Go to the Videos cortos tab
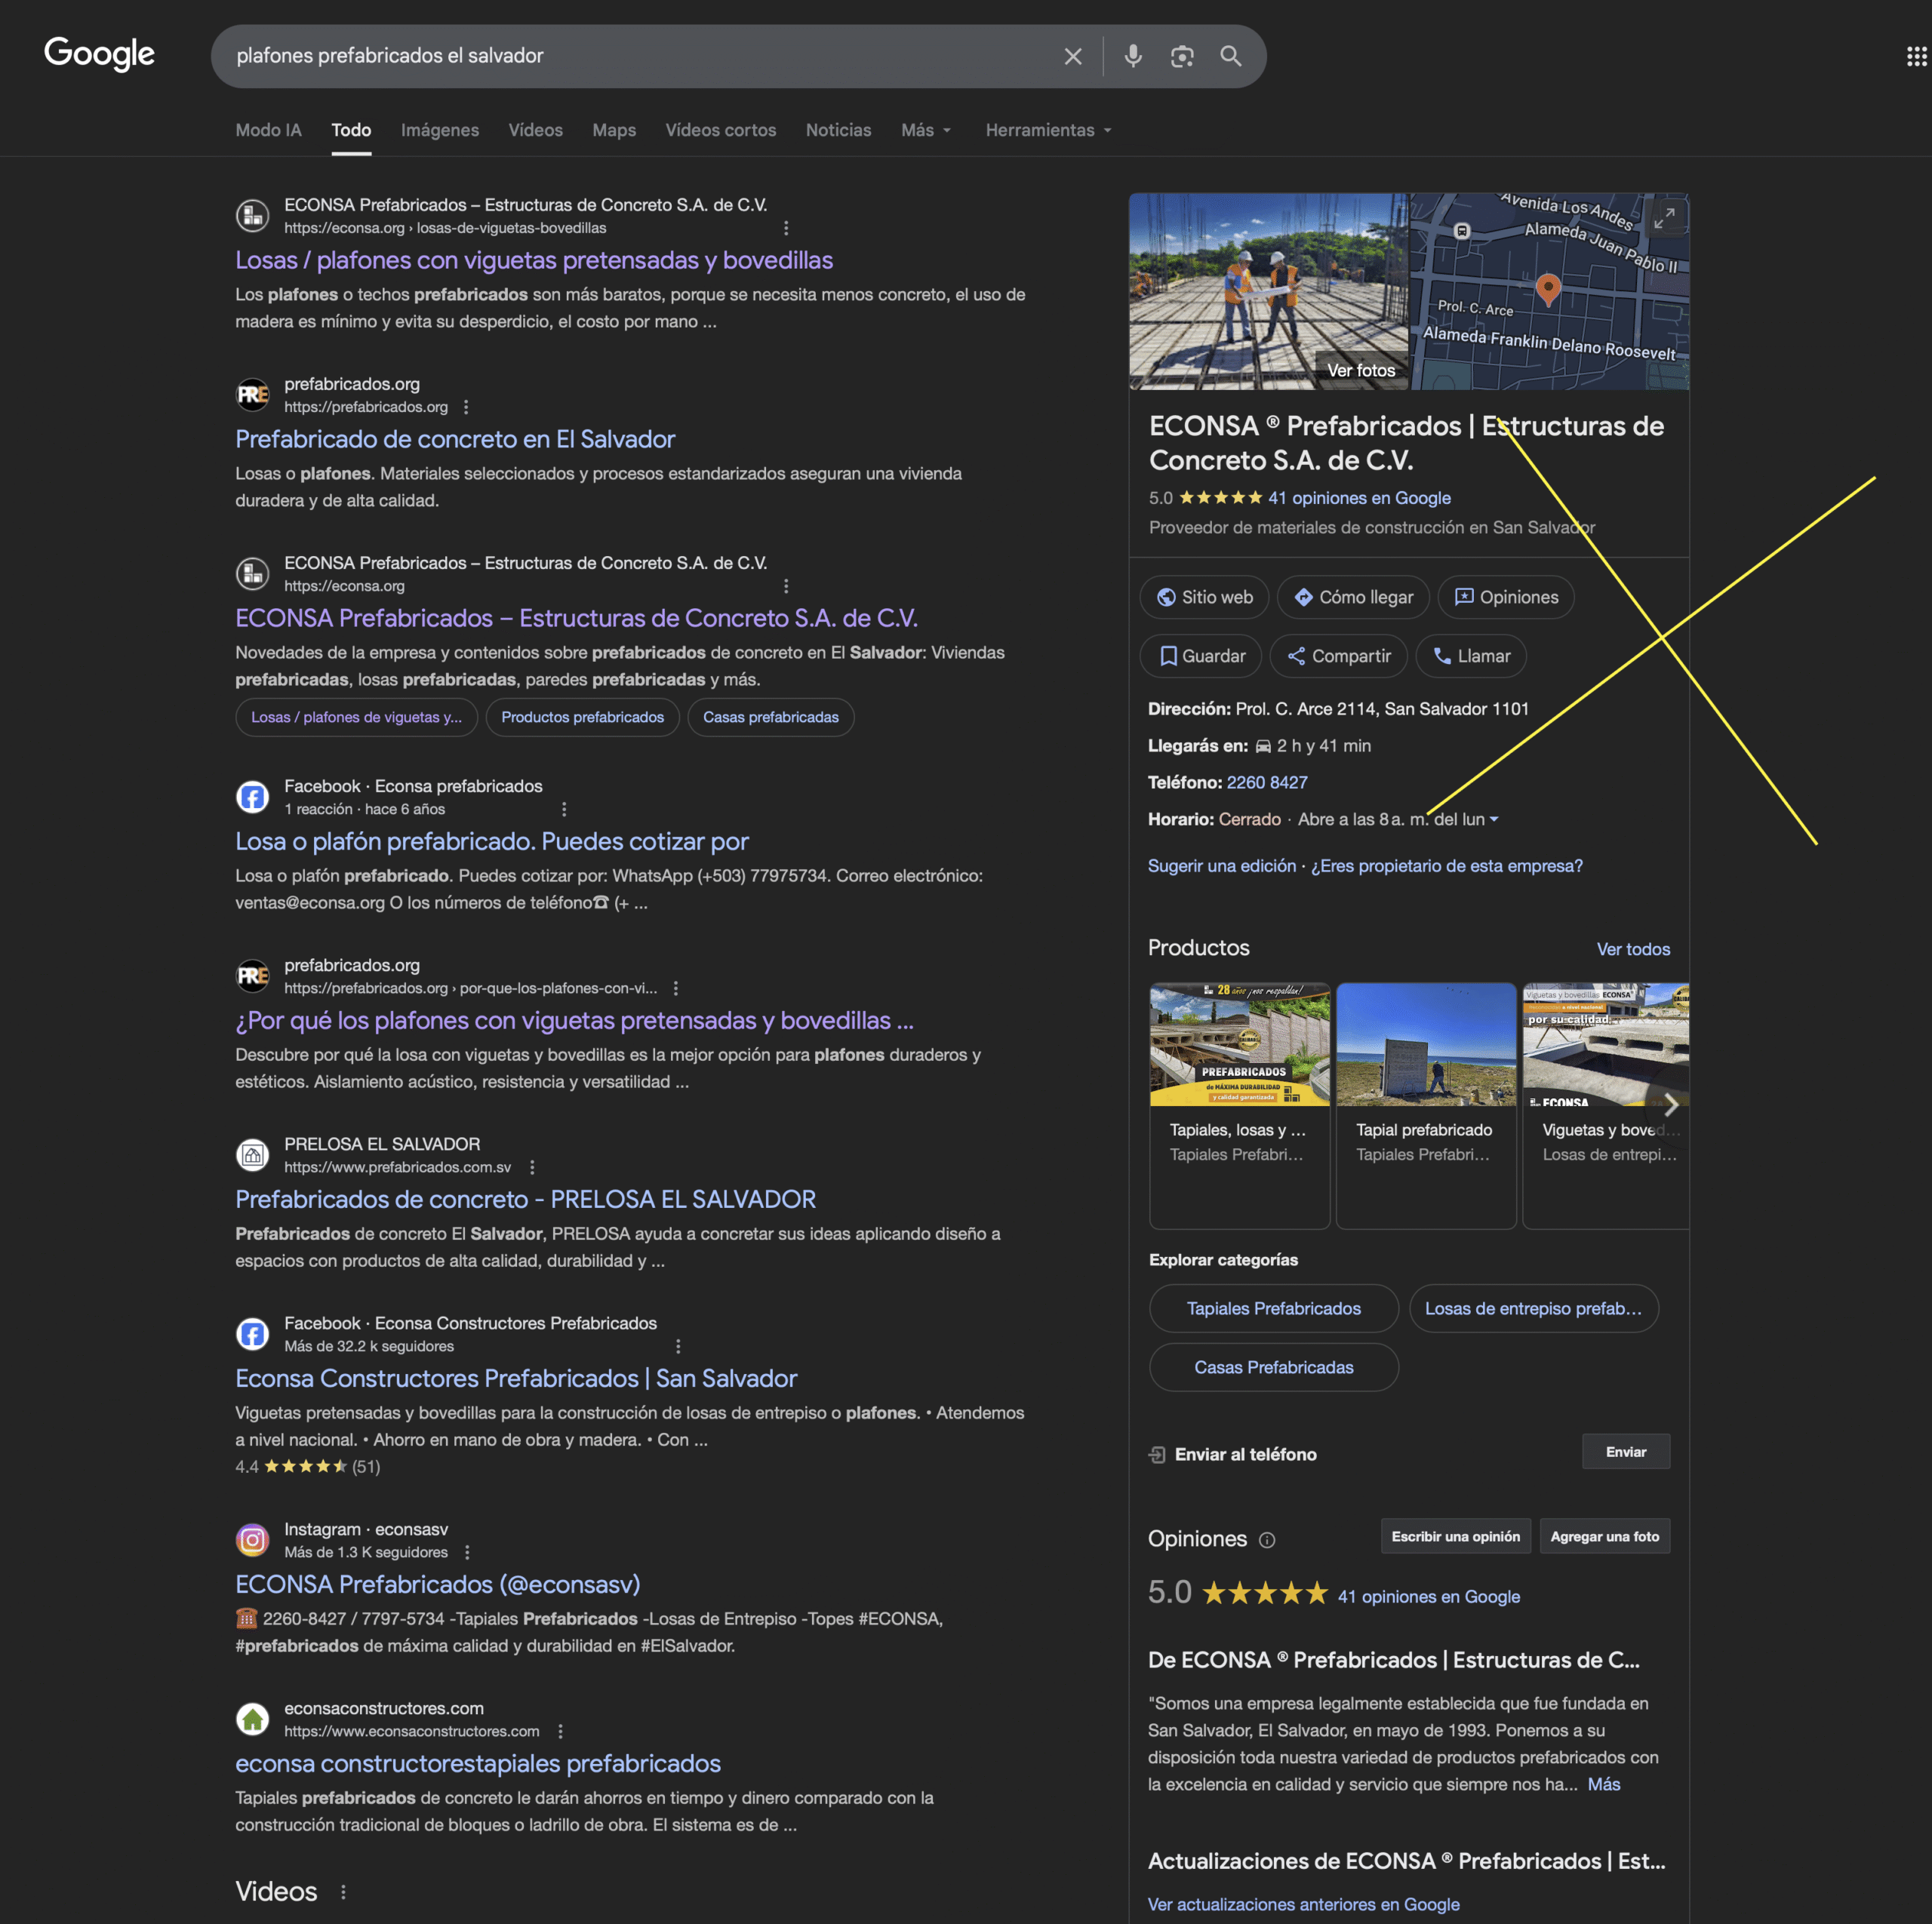 pos(721,130)
